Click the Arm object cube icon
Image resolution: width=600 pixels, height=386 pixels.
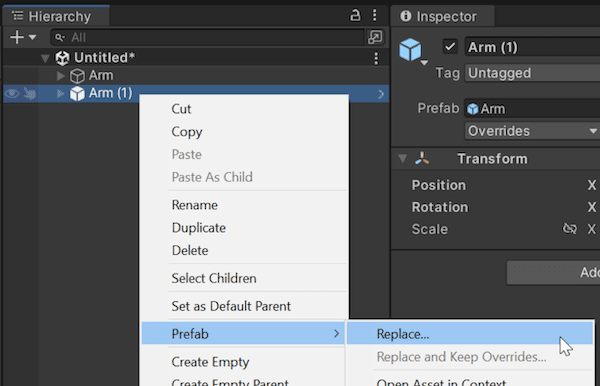77,76
